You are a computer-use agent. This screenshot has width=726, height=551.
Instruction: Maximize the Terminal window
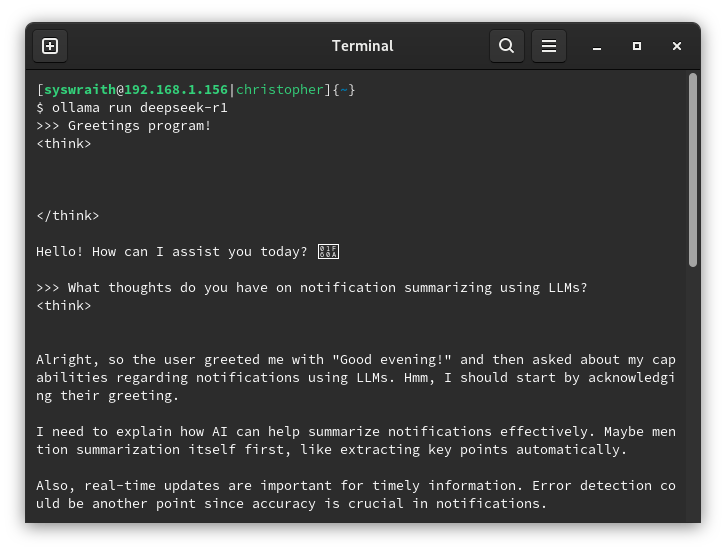pos(637,46)
